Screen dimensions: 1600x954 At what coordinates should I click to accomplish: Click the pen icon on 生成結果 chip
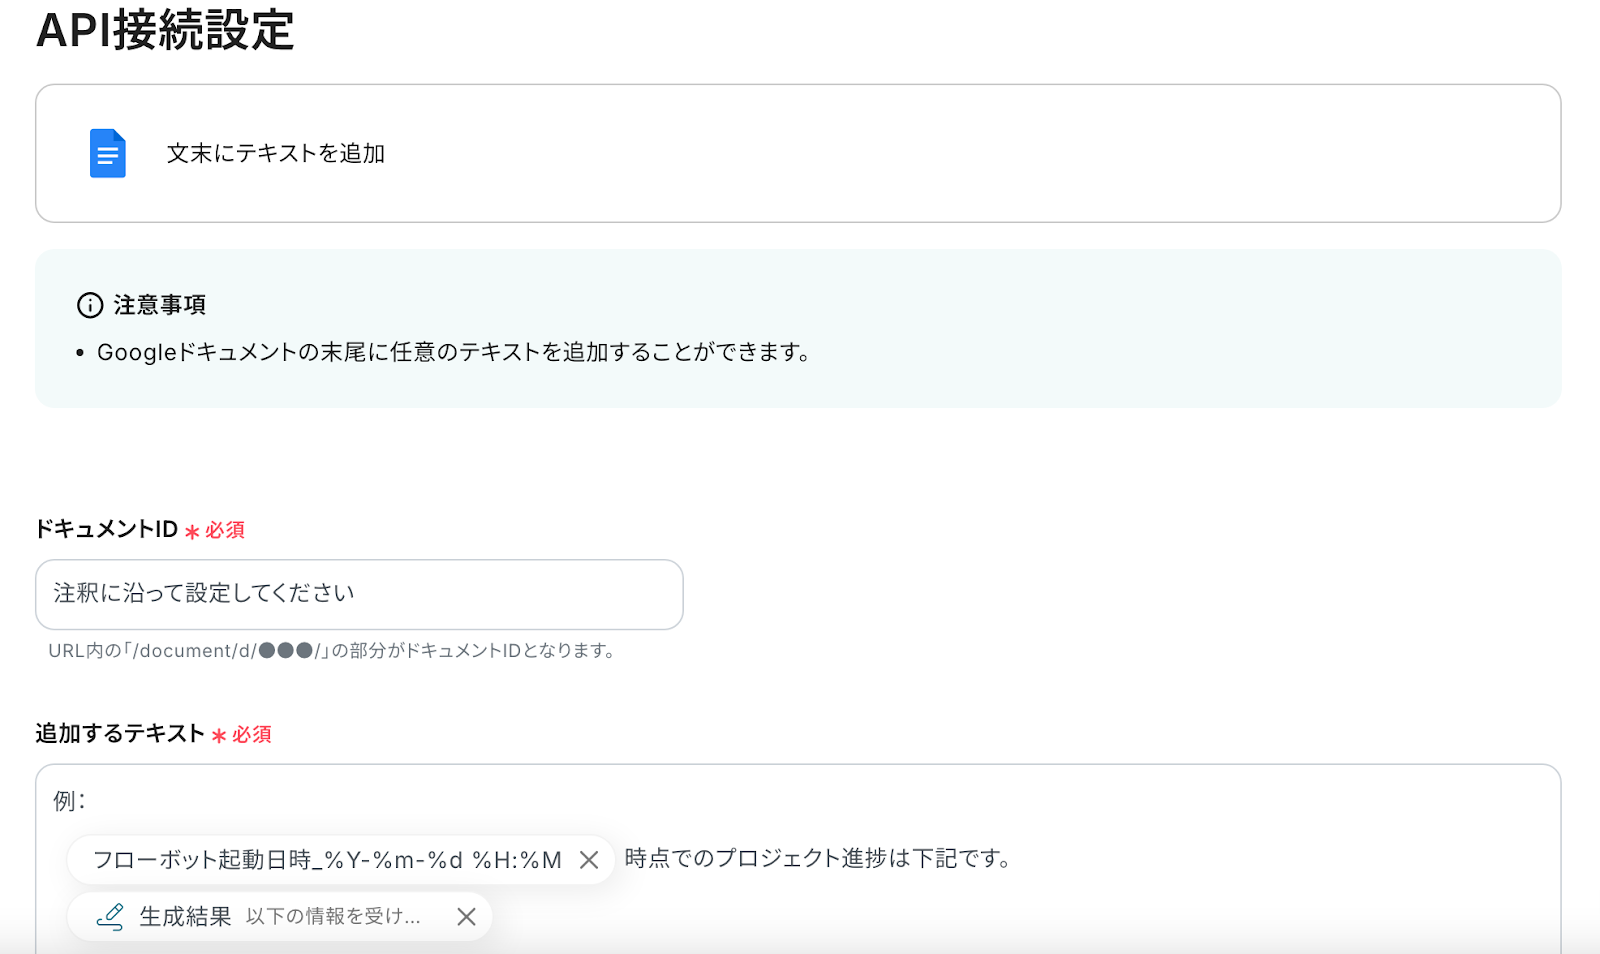[x=110, y=917]
